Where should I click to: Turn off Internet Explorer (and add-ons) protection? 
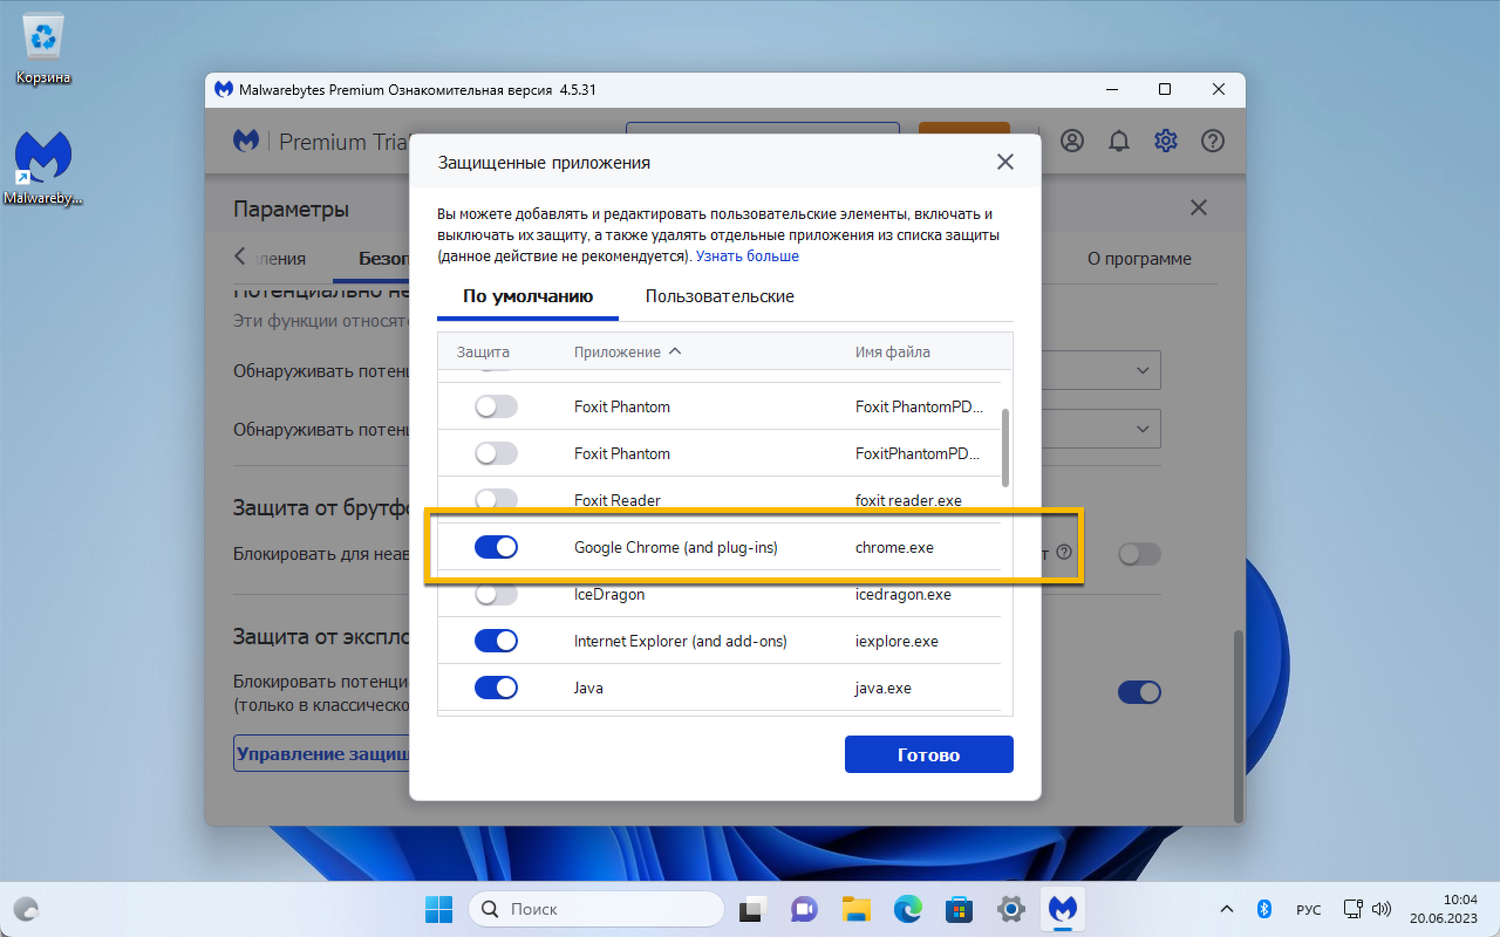coord(496,641)
